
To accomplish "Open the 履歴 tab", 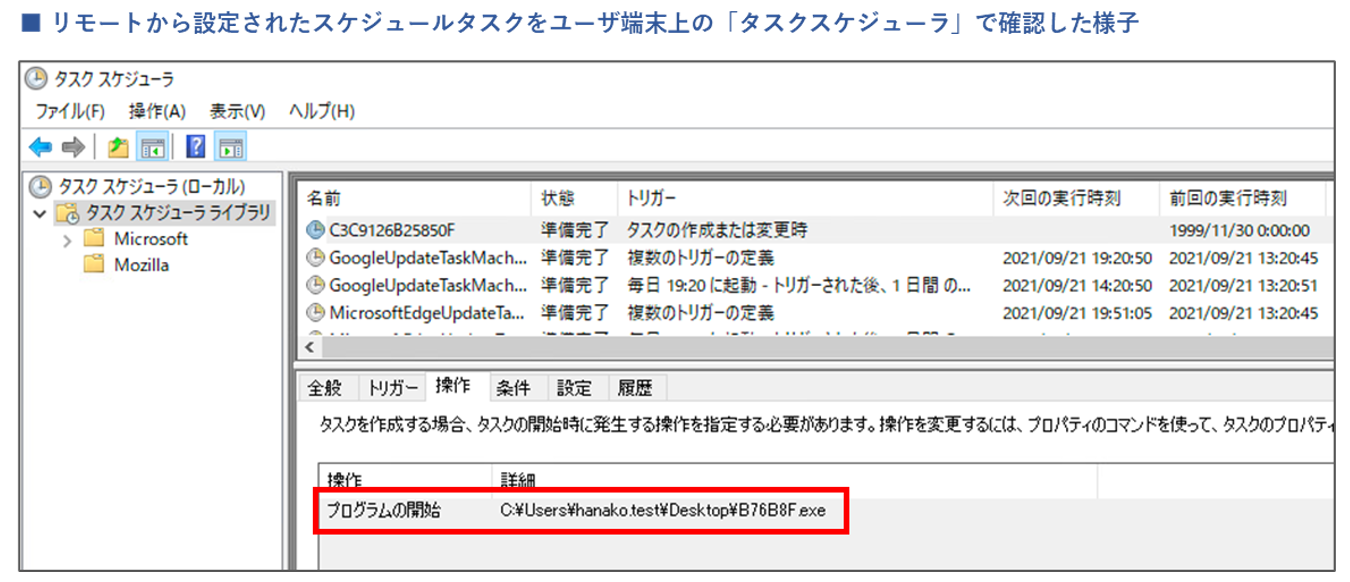I will tap(635, 388).
